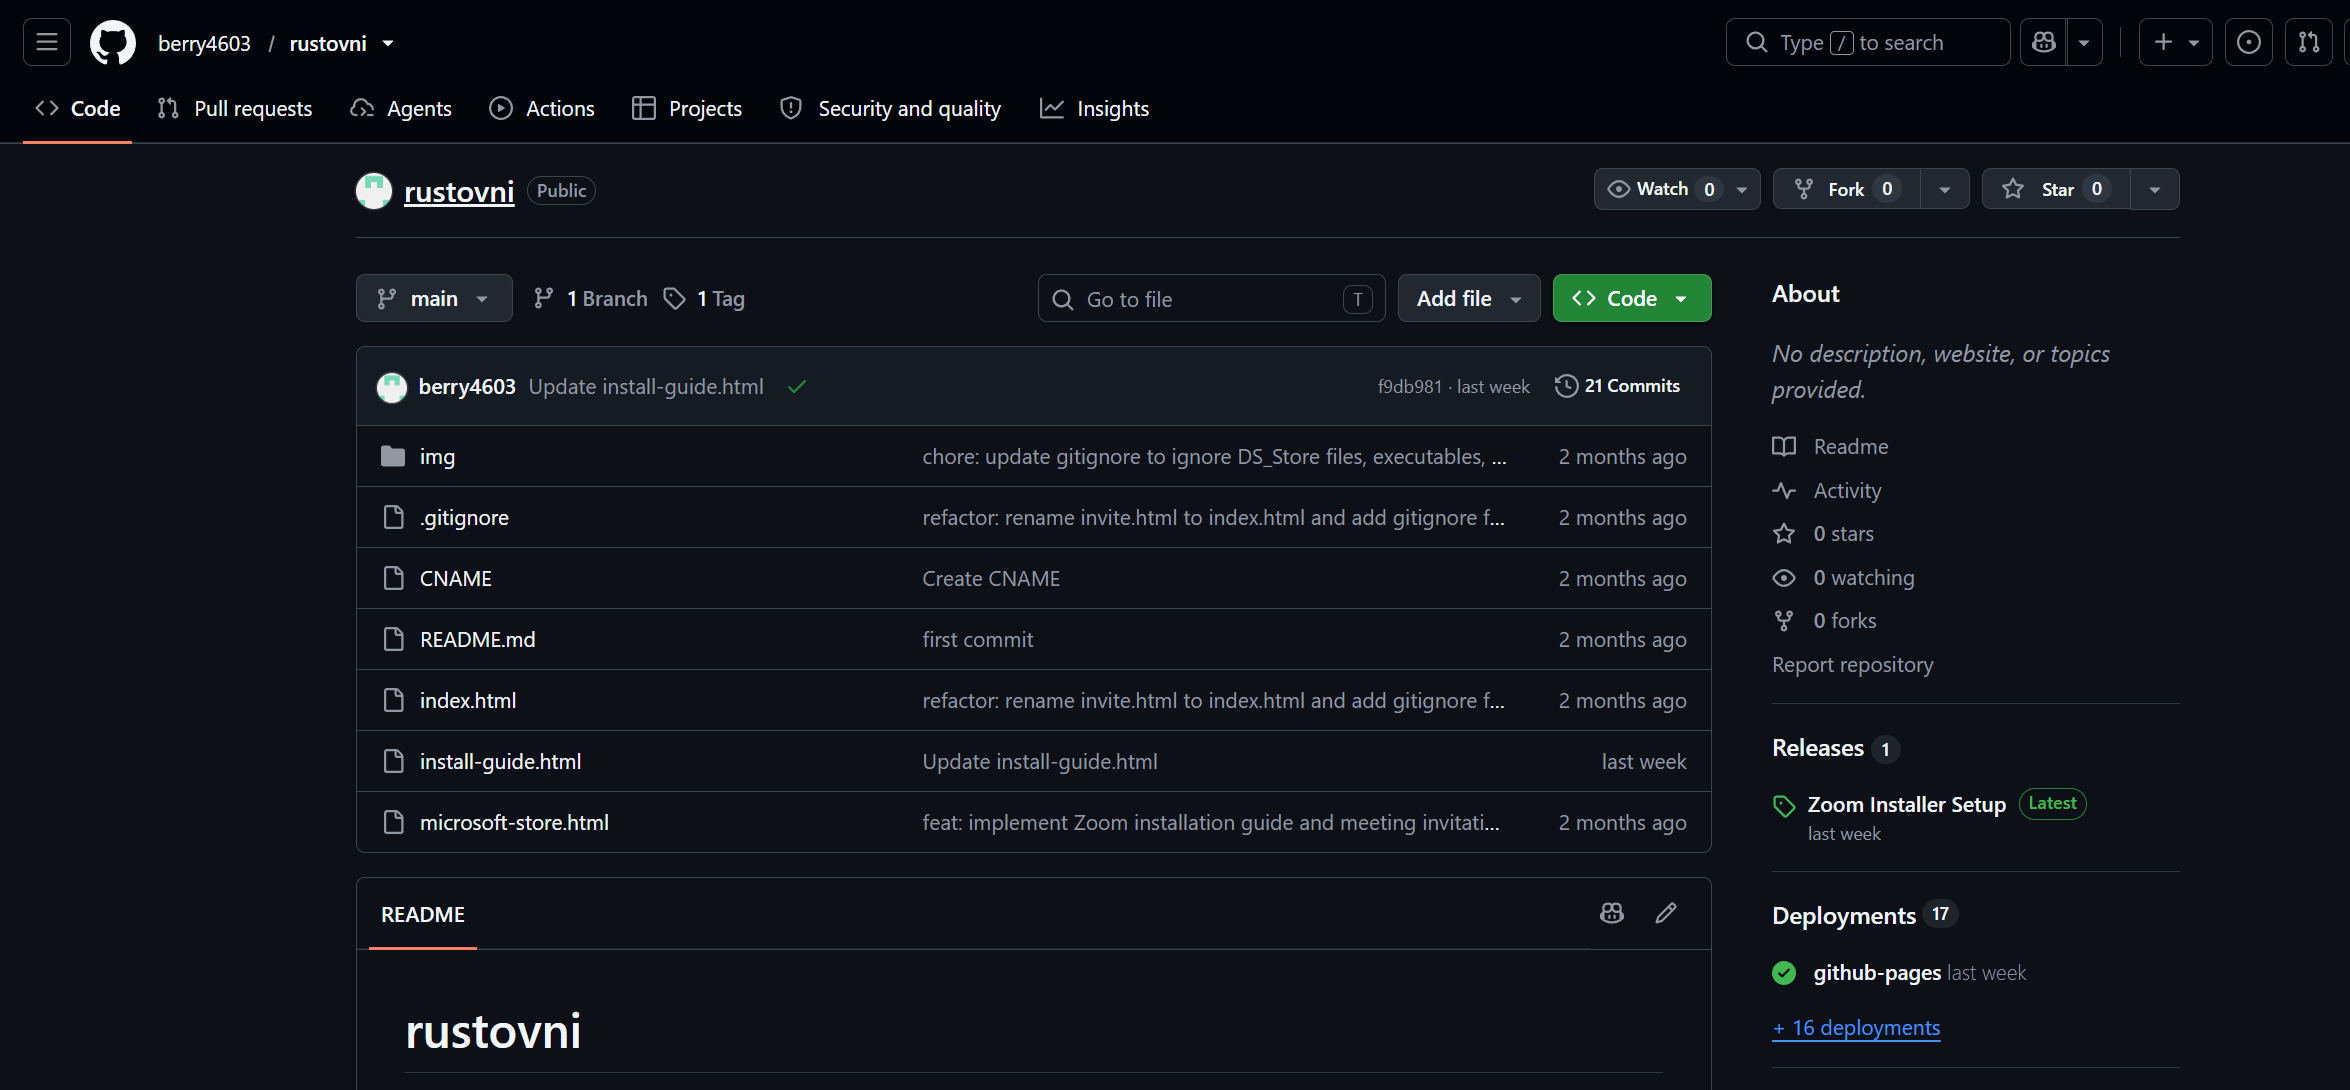Viewport: 2350px width, 1090px height.
Task: Star the rustovni repository
Action: tap(2056, 189)
